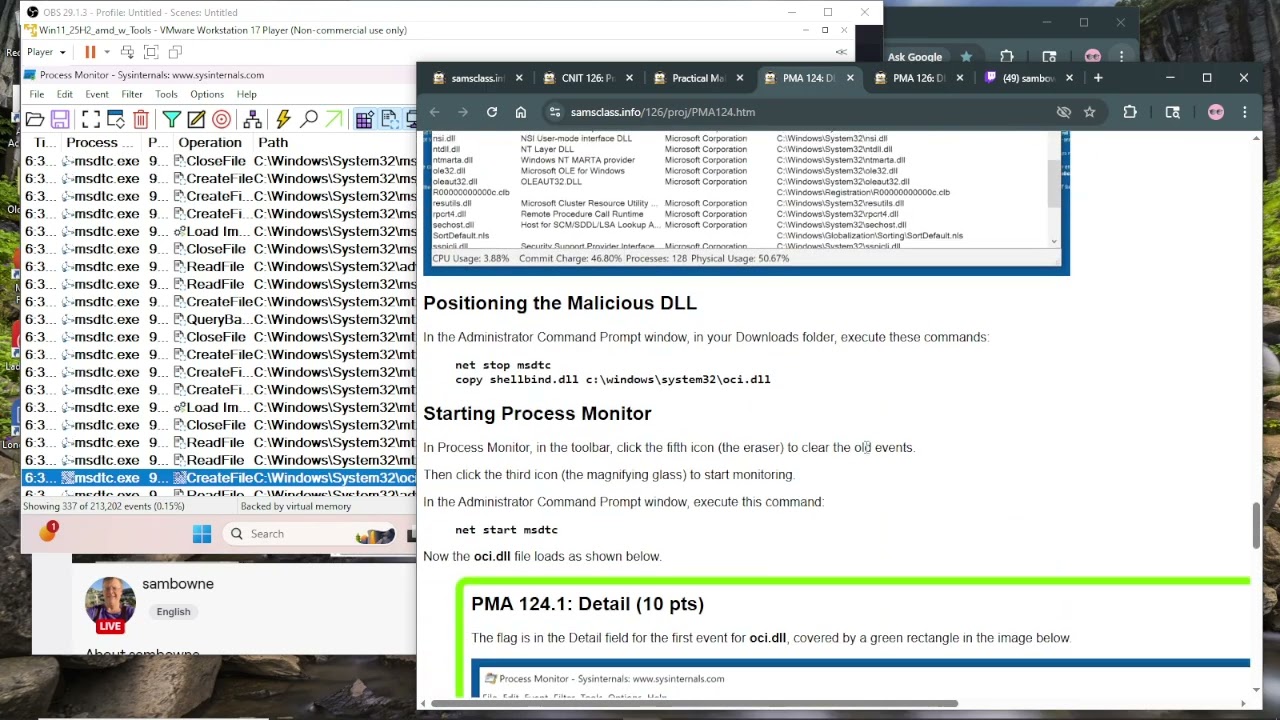The image size is (1280, 720).
Task: Expand the VMware Player dropdown menu
Action: [46, 52]
